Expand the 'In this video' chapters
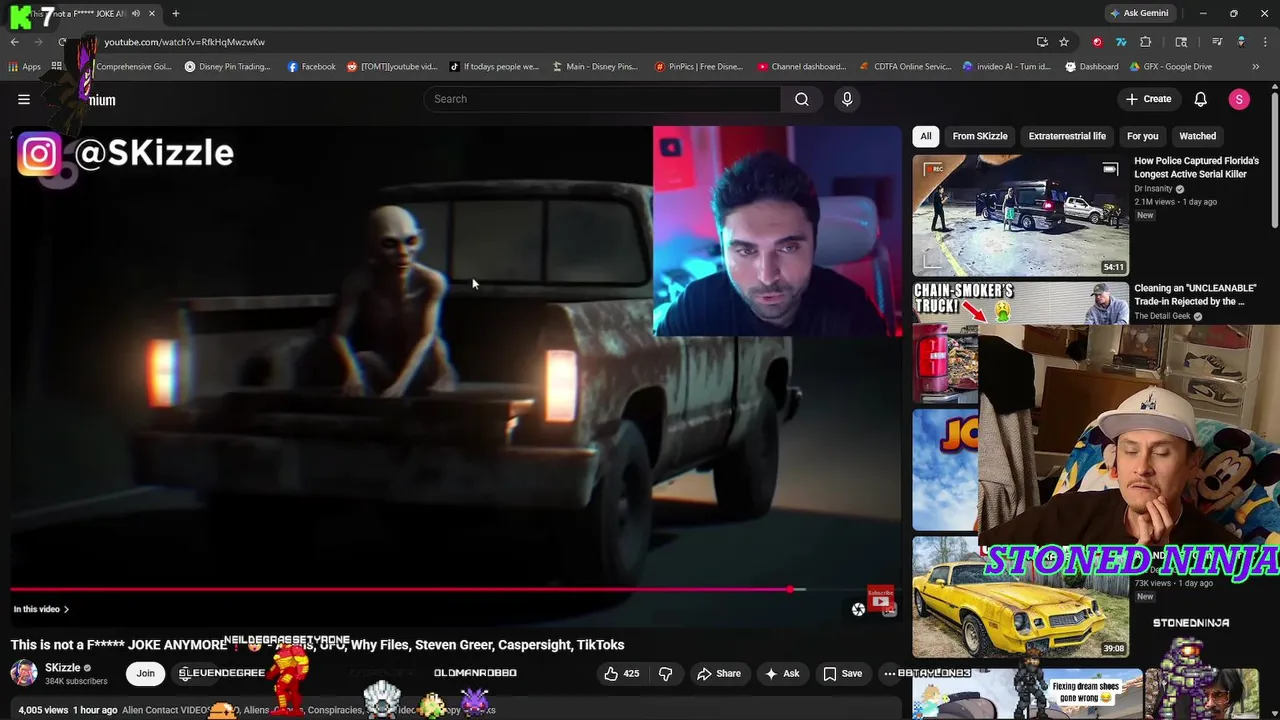Screen dimensions: 1280x720 pyautogui.click(x=41, y=609)
